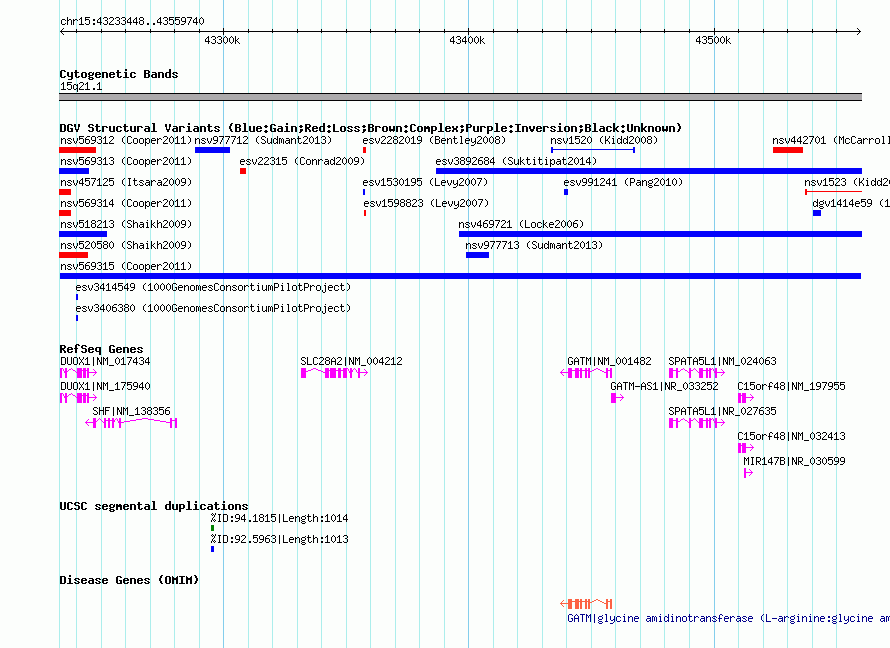Click GATM glycine amidinotransferase description

(728, 618)
